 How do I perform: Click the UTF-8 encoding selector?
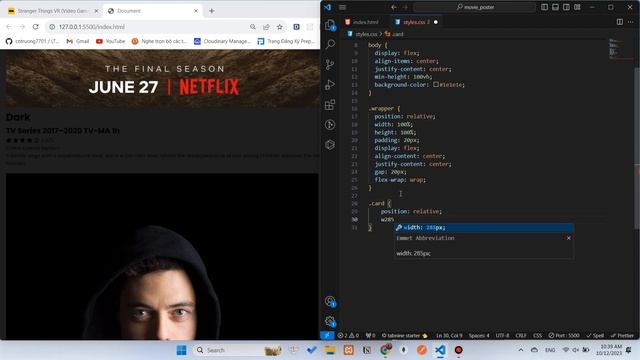pyautogui.click(x=502, y=336)
